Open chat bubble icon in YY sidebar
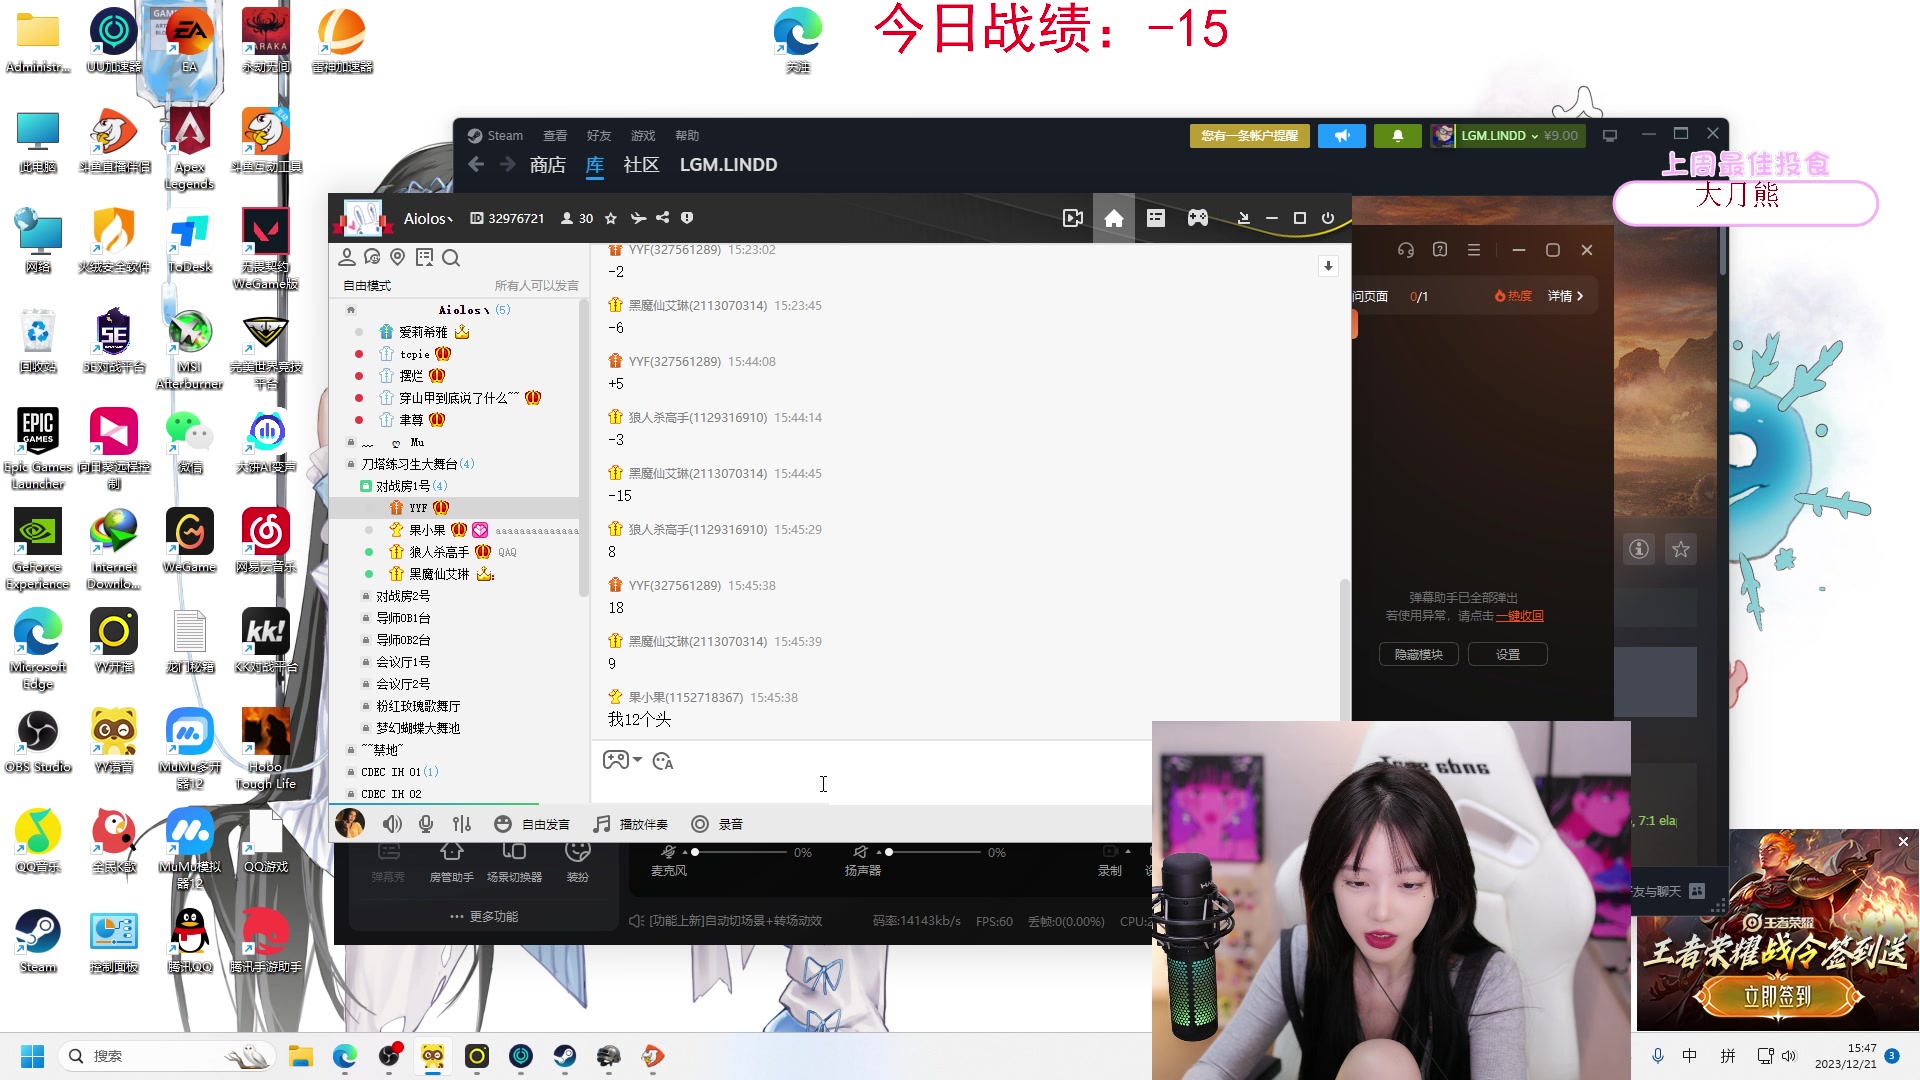 pyautogui.click(x=372, y=258)
